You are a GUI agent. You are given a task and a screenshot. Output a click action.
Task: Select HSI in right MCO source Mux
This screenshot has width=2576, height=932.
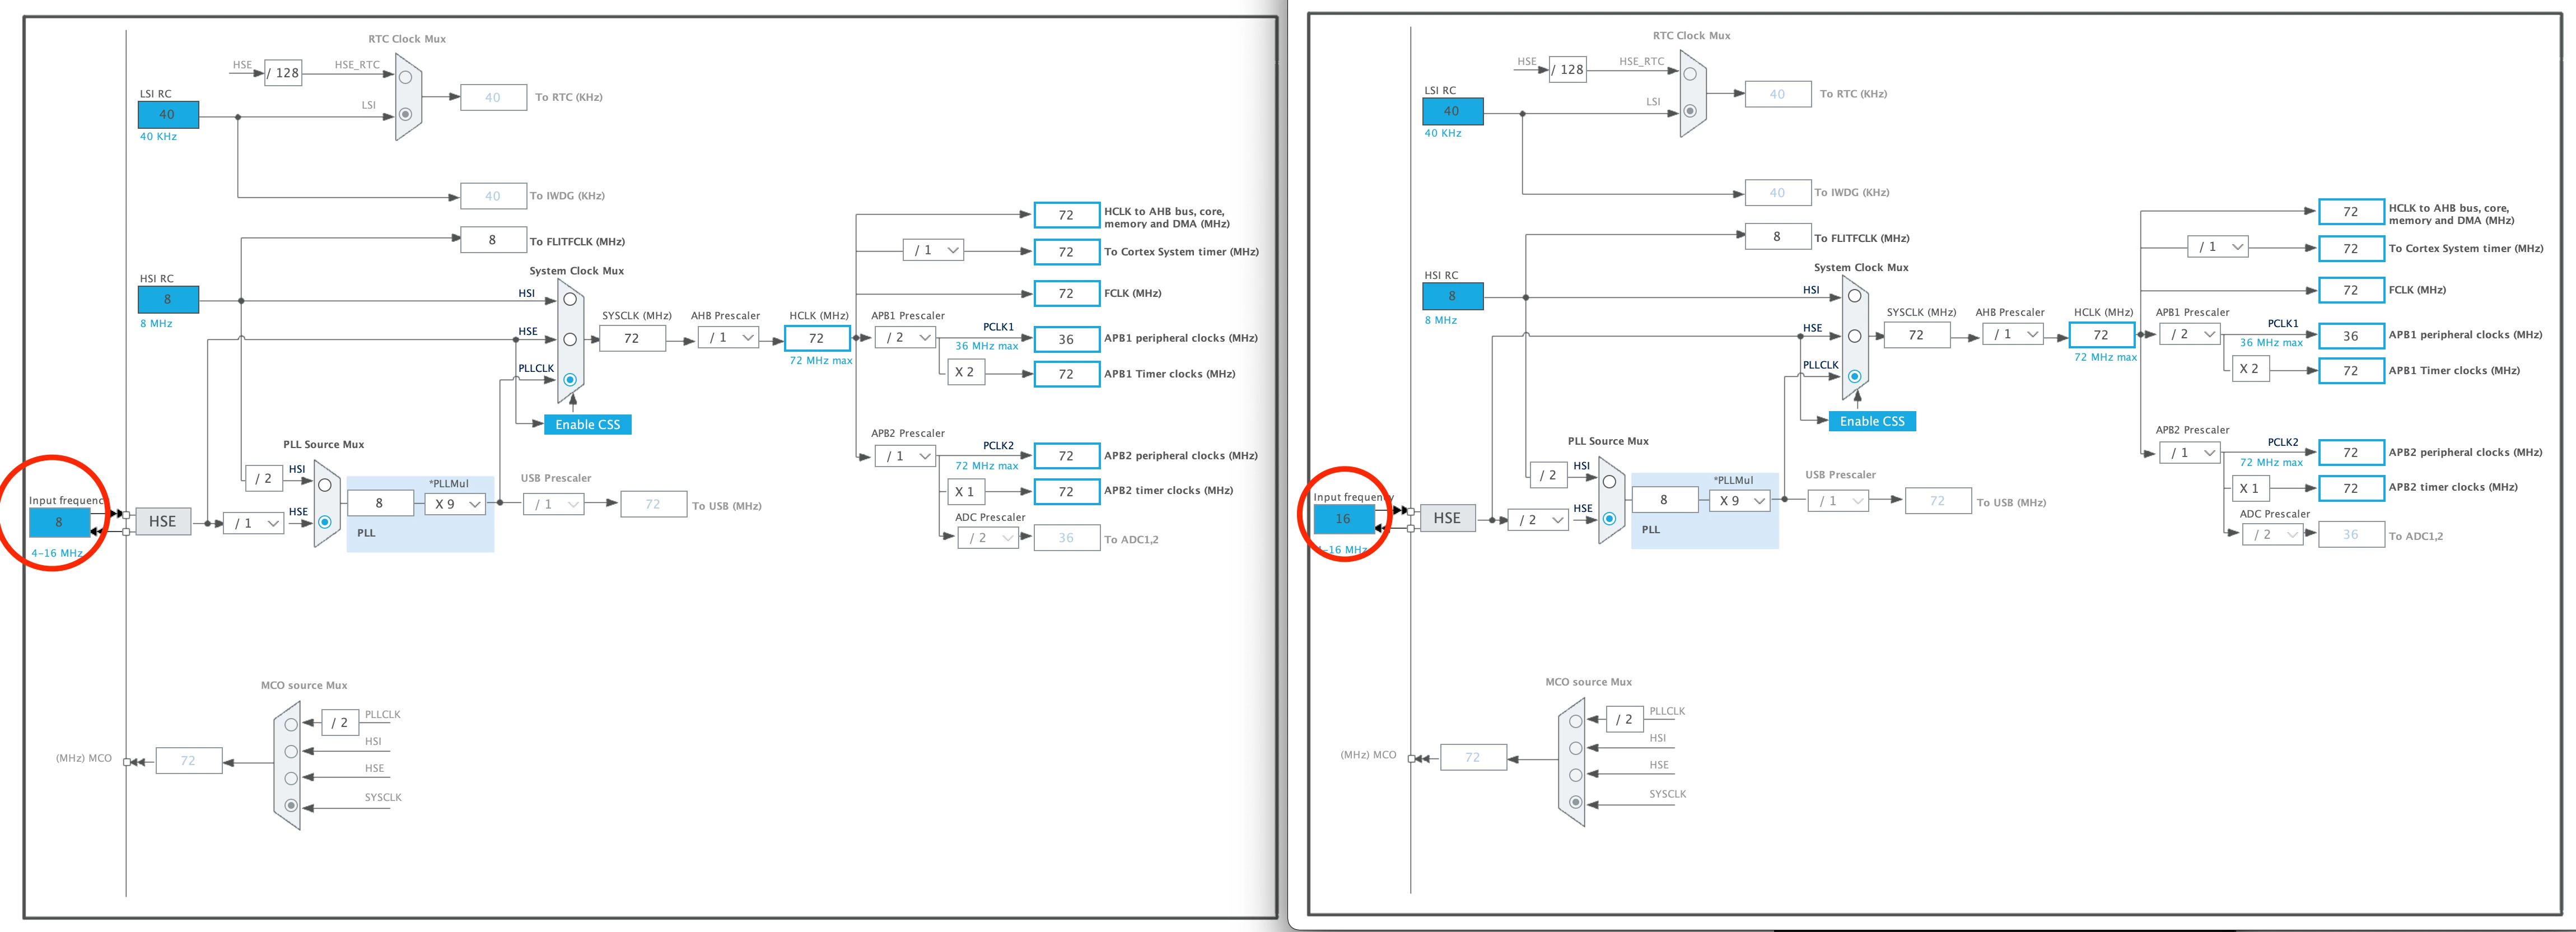pos(1576,748)
